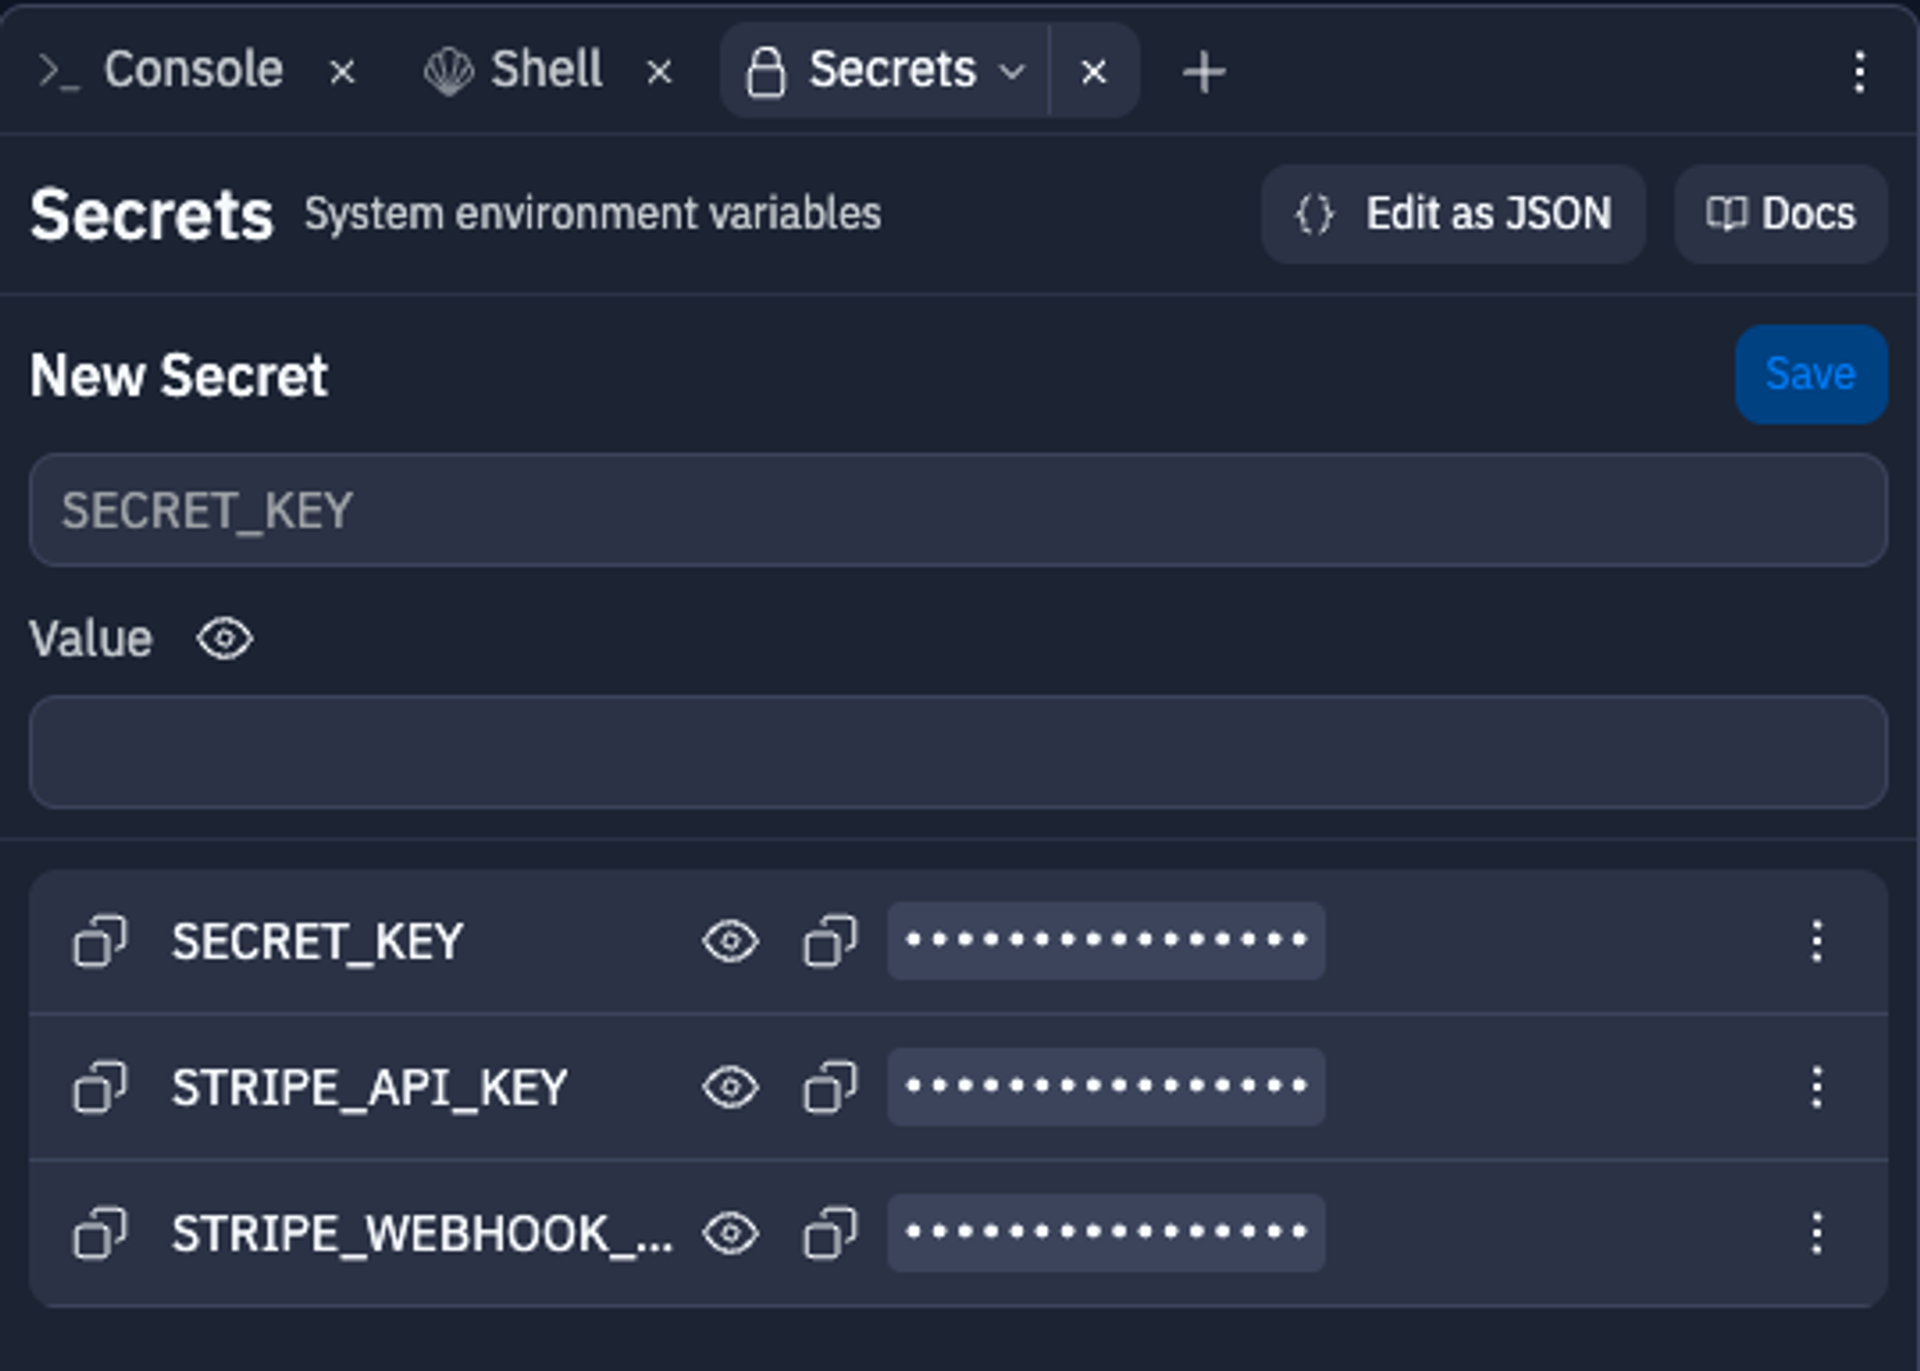Edit secrets as JSON
This screenshot has width=1920, height=1371.
(x=1452, y=213)
